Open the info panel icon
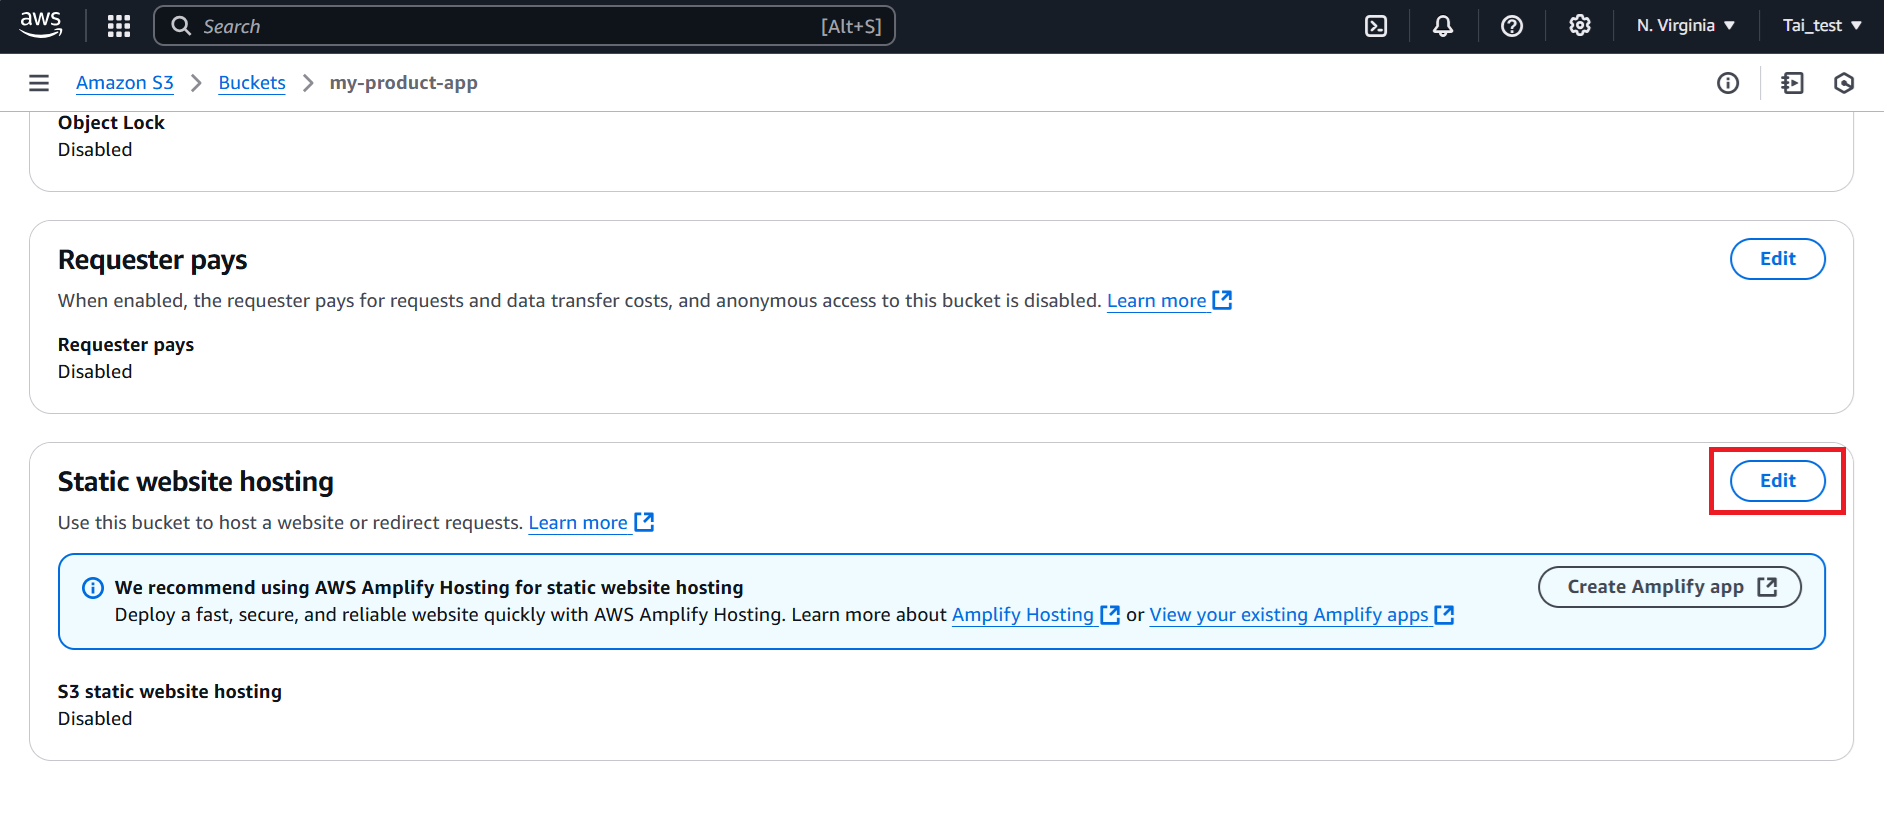Viewport: 1884px width, 835px height. coord(1728,83)
